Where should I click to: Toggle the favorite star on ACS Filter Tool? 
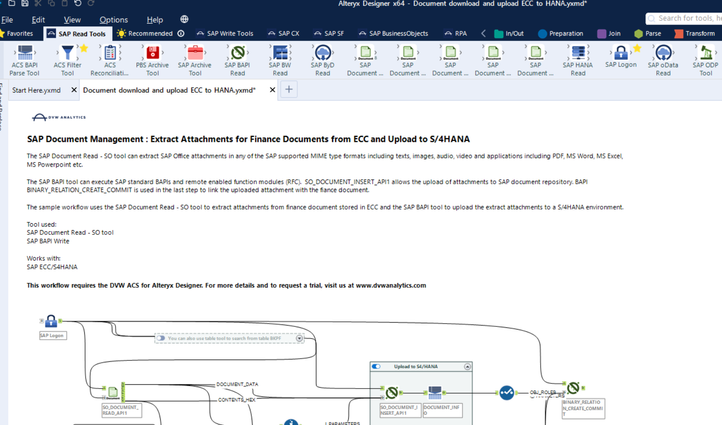tap(84, 48)
